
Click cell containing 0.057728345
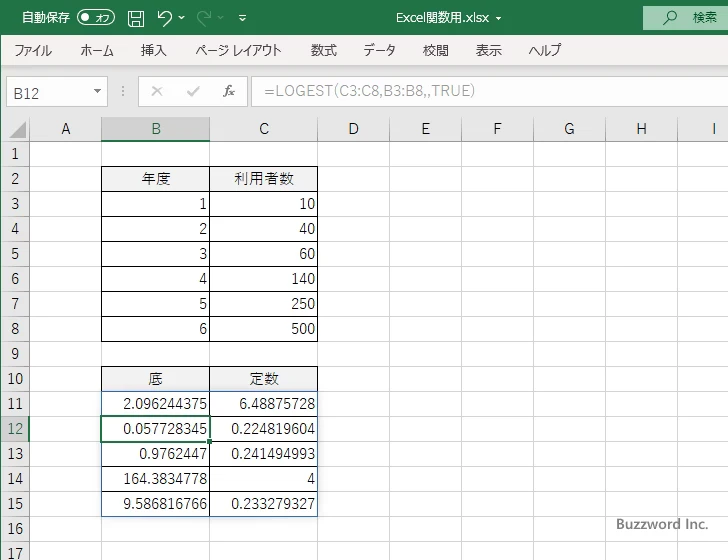(x=156, y=429)
